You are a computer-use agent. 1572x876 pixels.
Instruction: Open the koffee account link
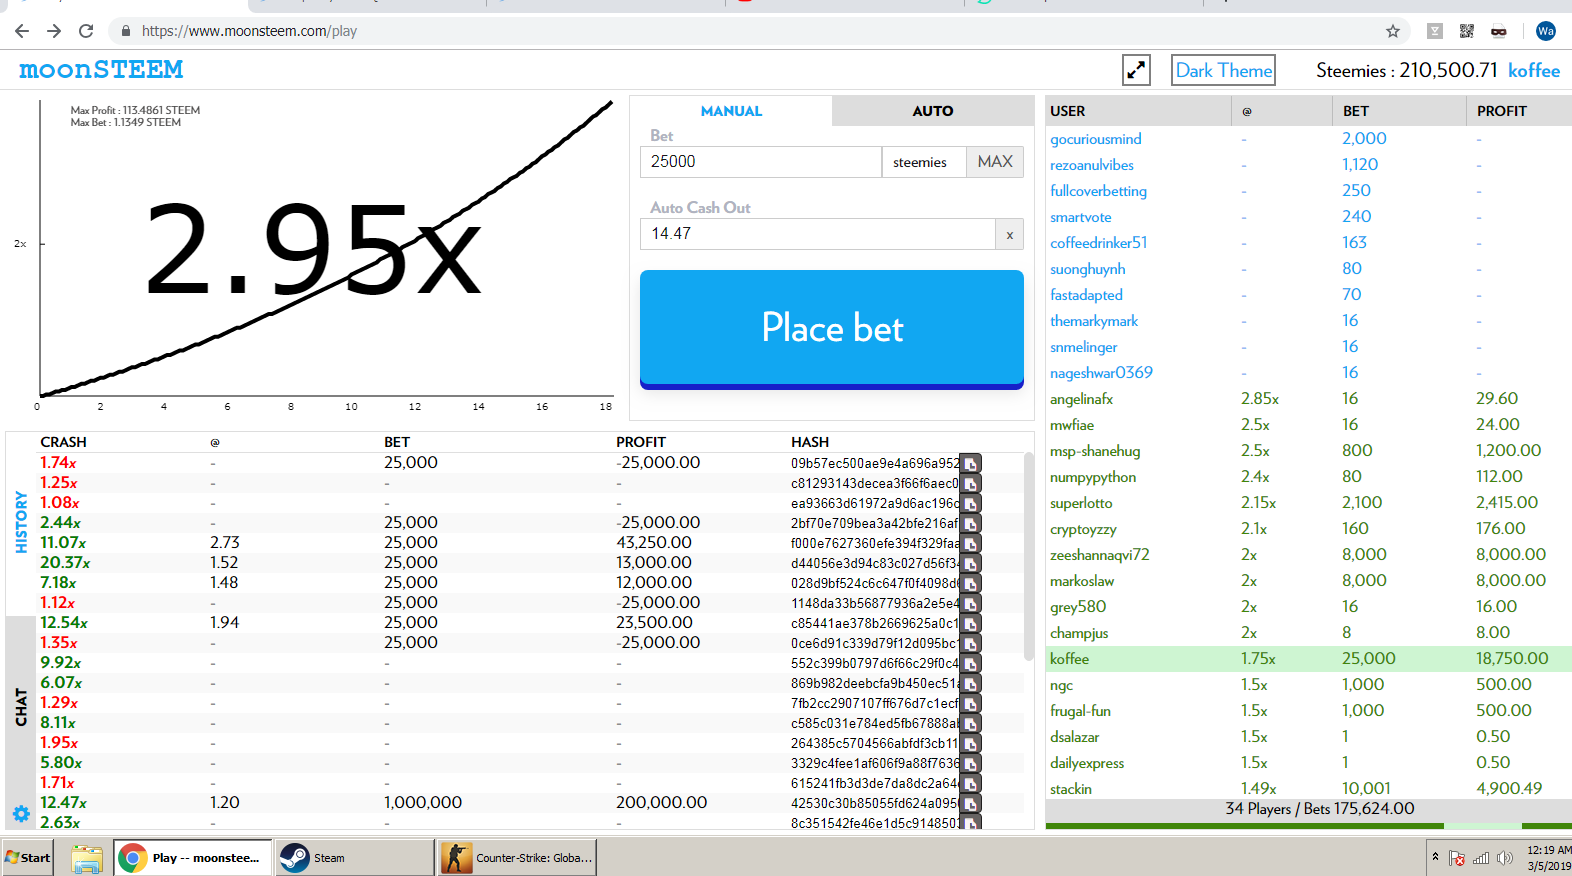[1534, 70]
